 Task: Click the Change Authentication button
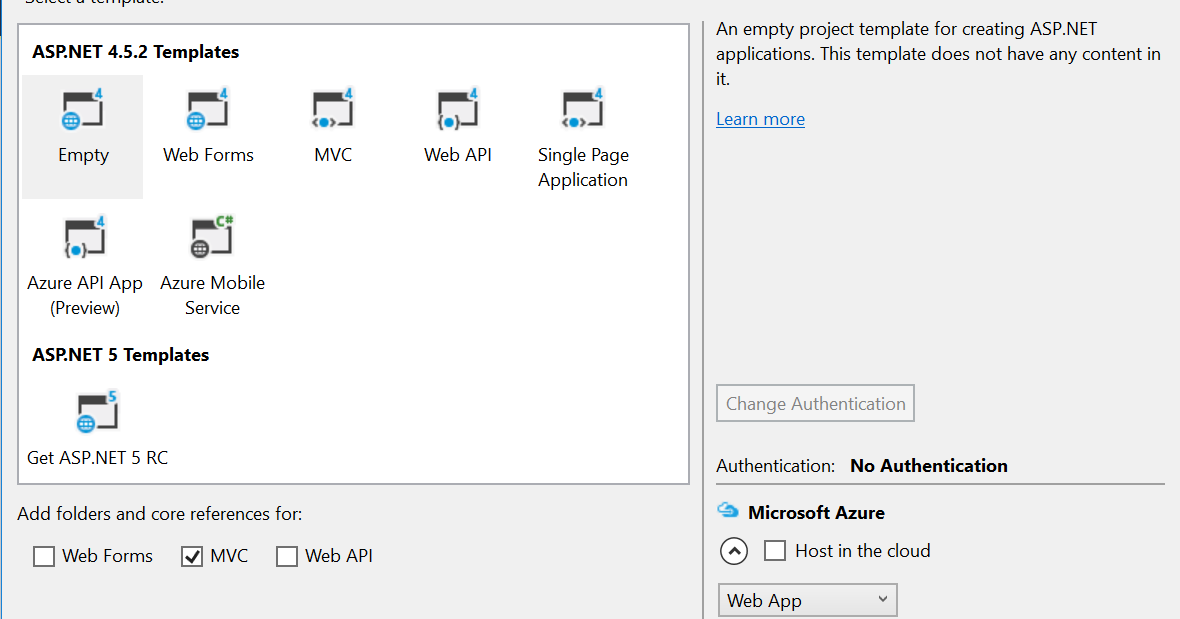[x=815, y=403]
